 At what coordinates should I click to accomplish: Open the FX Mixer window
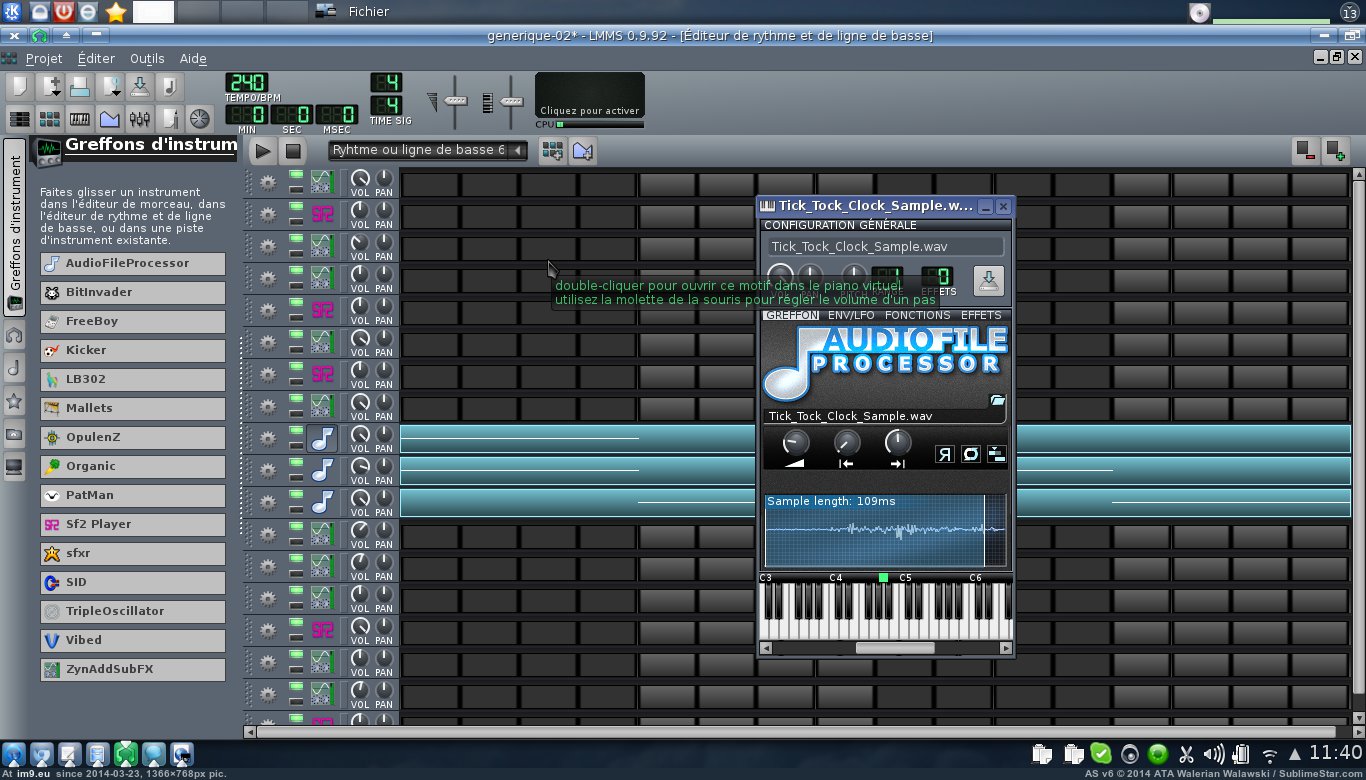tap(140, 119)
